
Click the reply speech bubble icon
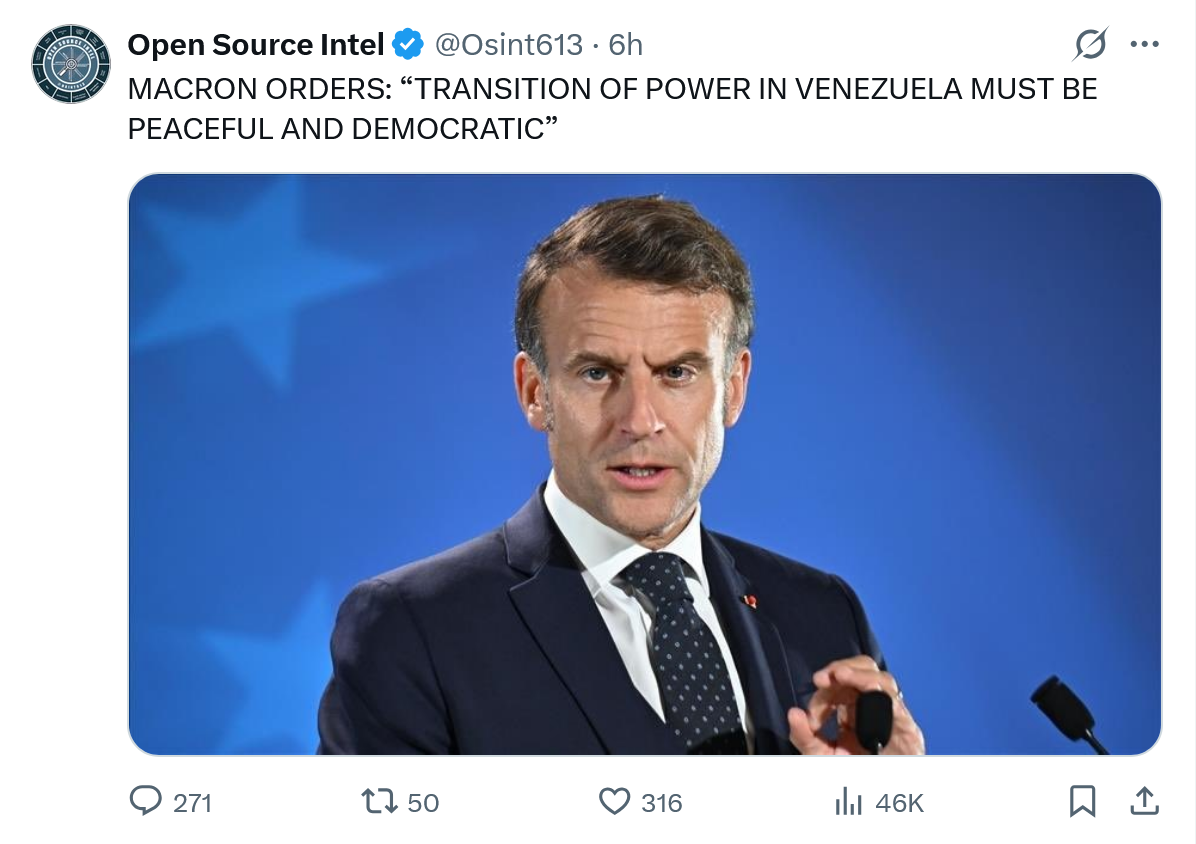coord(147,801)
